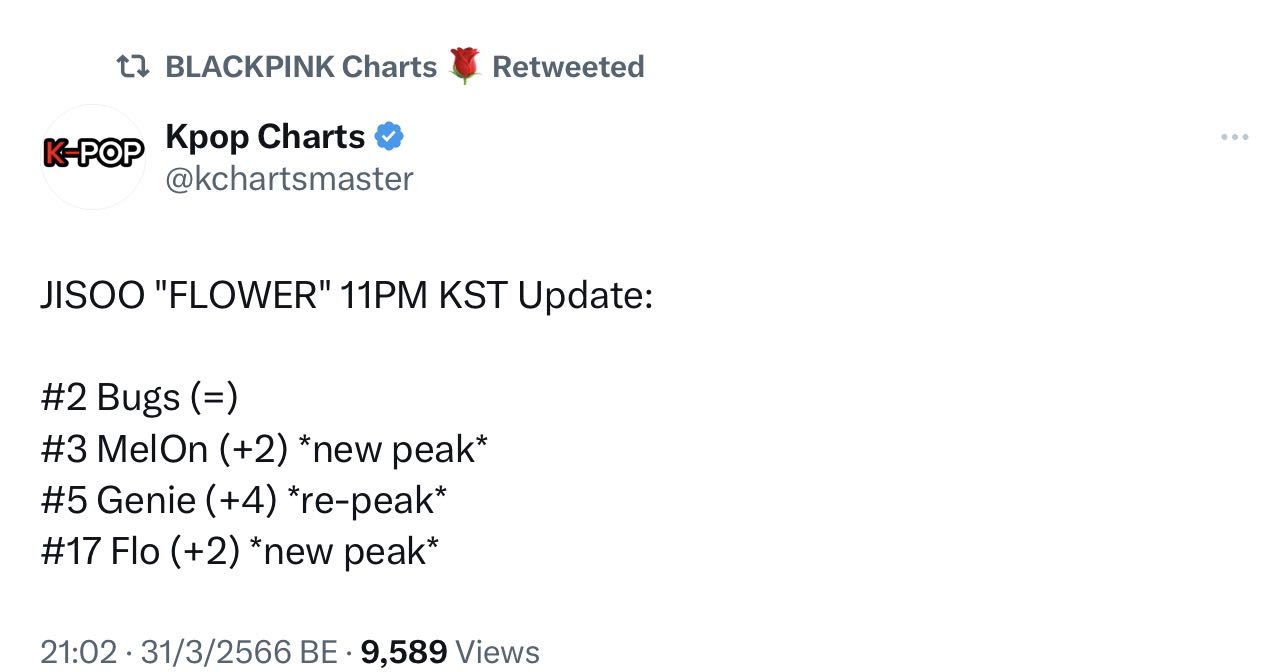The image size is (1266, 672).
Task: Click the #5 Genie re-peak line
Action: pyautogui.click(x=244, y=500)
